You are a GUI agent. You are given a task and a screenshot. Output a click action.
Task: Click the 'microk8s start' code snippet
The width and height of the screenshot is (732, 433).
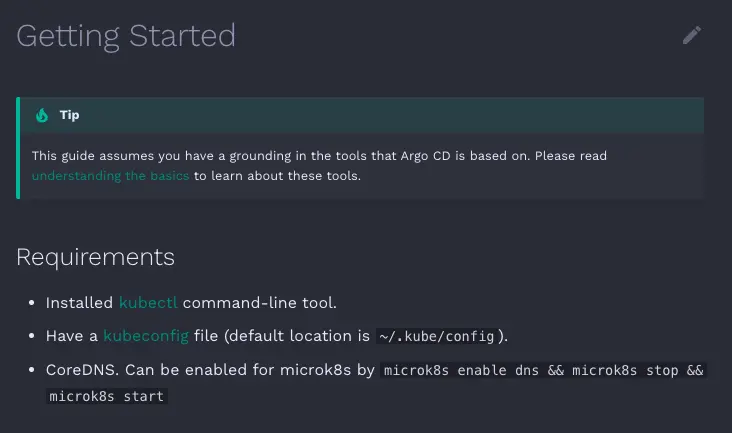point(106,396)
